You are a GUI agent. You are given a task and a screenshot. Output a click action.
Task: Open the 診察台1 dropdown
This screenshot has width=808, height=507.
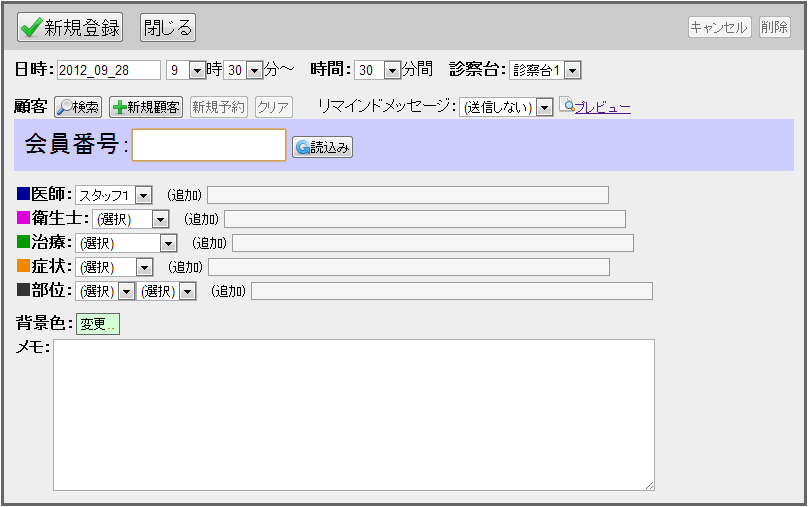545,70
